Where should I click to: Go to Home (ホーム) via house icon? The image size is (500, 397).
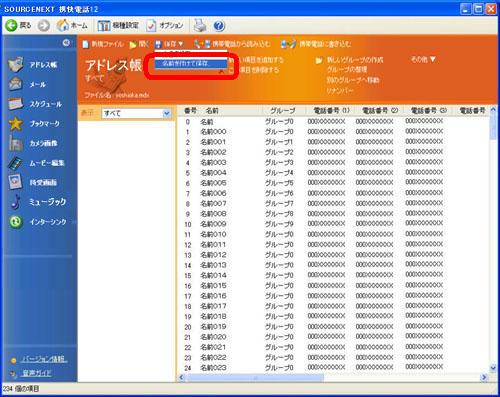62,25
